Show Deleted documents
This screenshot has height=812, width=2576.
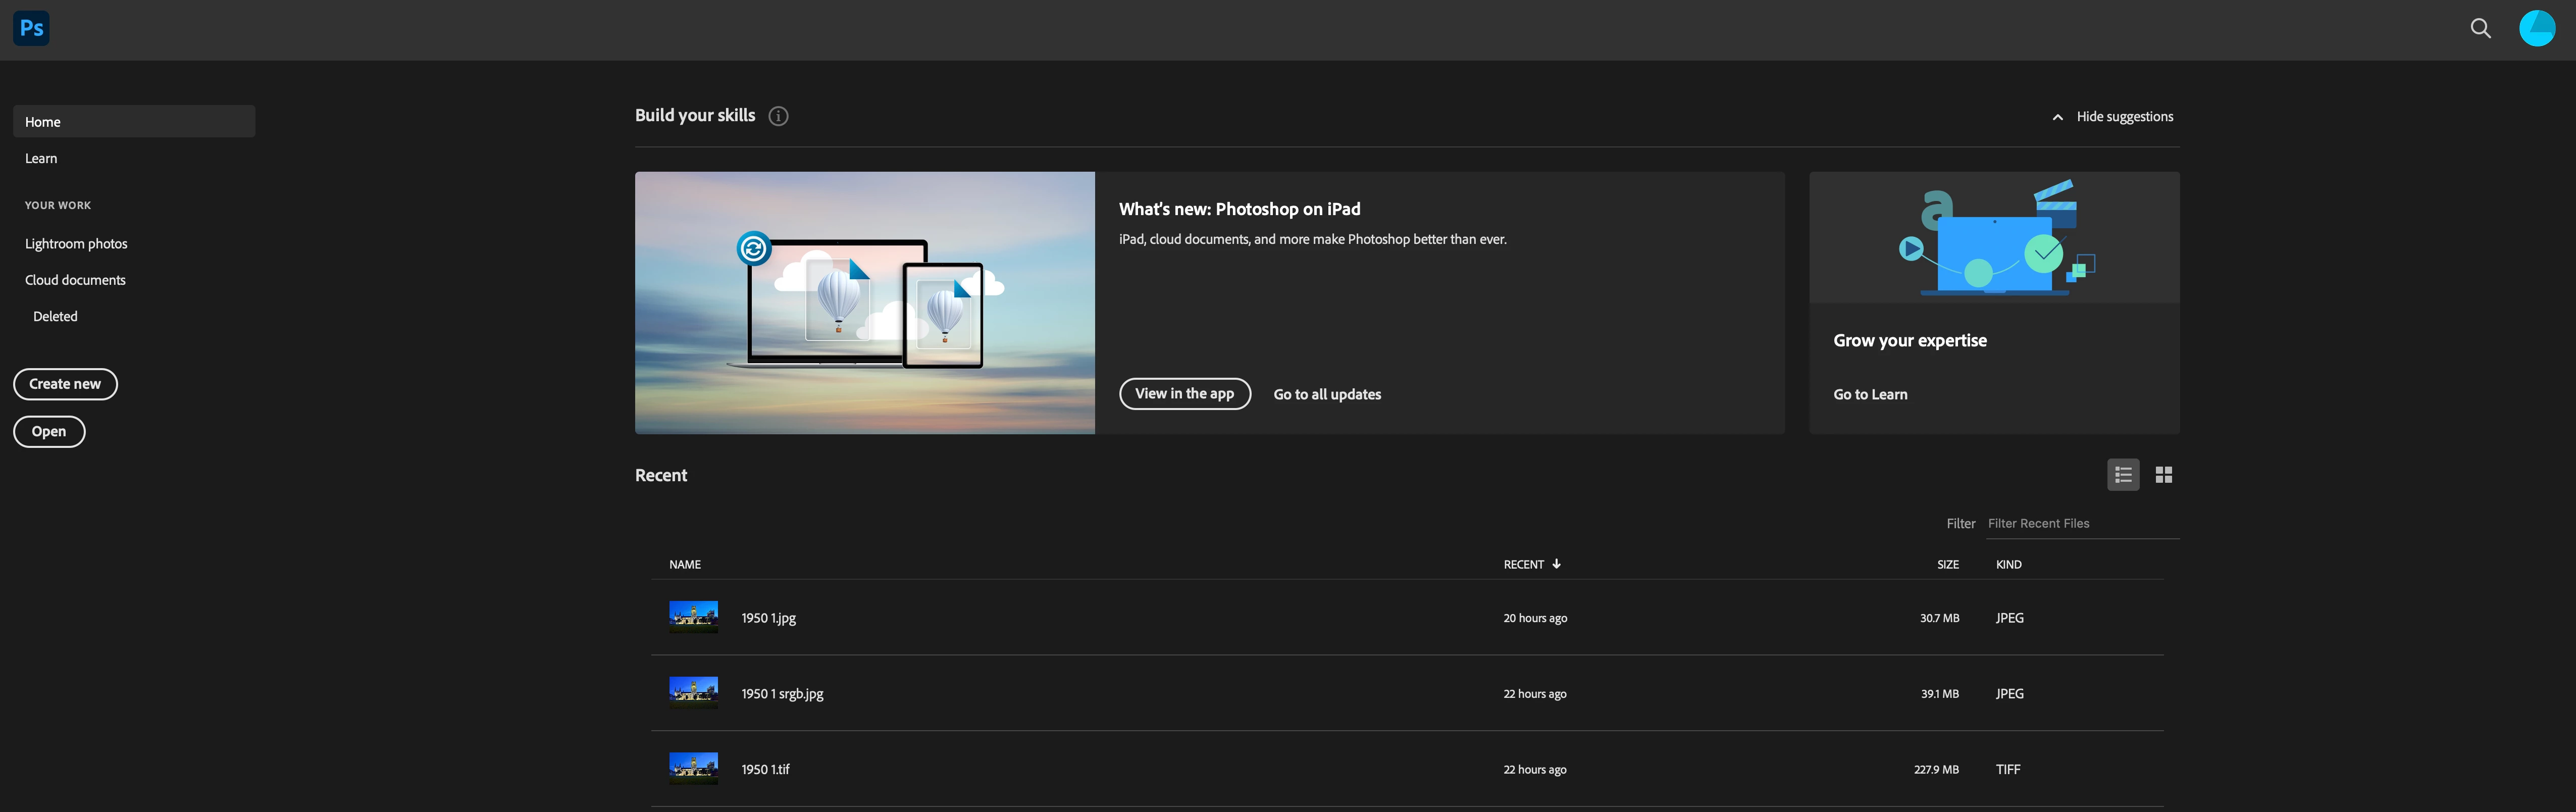point(55,316)
